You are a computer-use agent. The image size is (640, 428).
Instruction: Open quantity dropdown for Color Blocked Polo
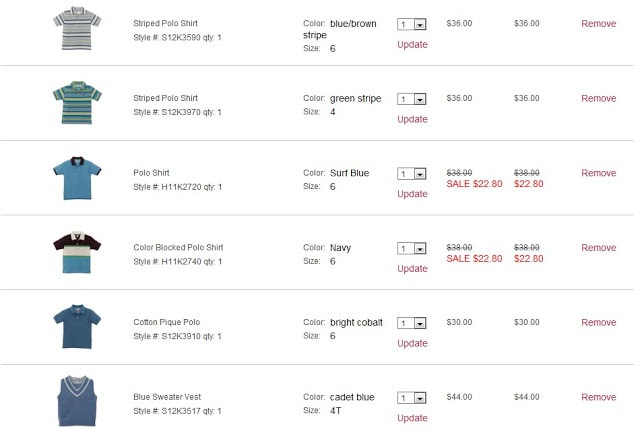click(412, 248)
